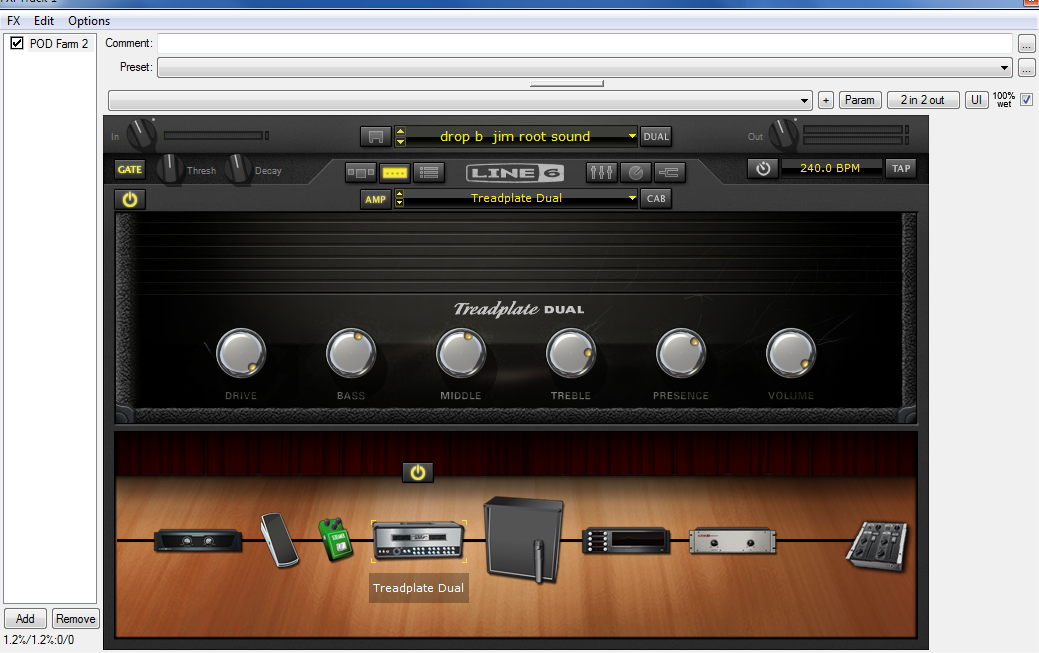1039x653 pixels.
Task: Toggle the 100% wet checkbox
Action: click(1026, 99)
